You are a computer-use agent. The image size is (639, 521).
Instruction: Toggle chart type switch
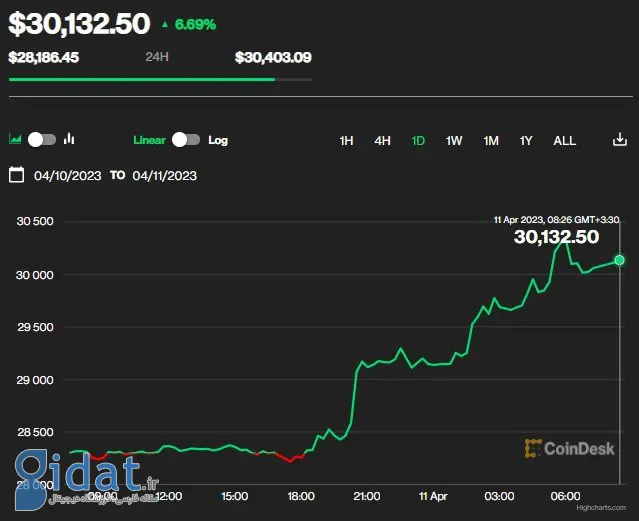pyautogui.click(x=42, y=140)
